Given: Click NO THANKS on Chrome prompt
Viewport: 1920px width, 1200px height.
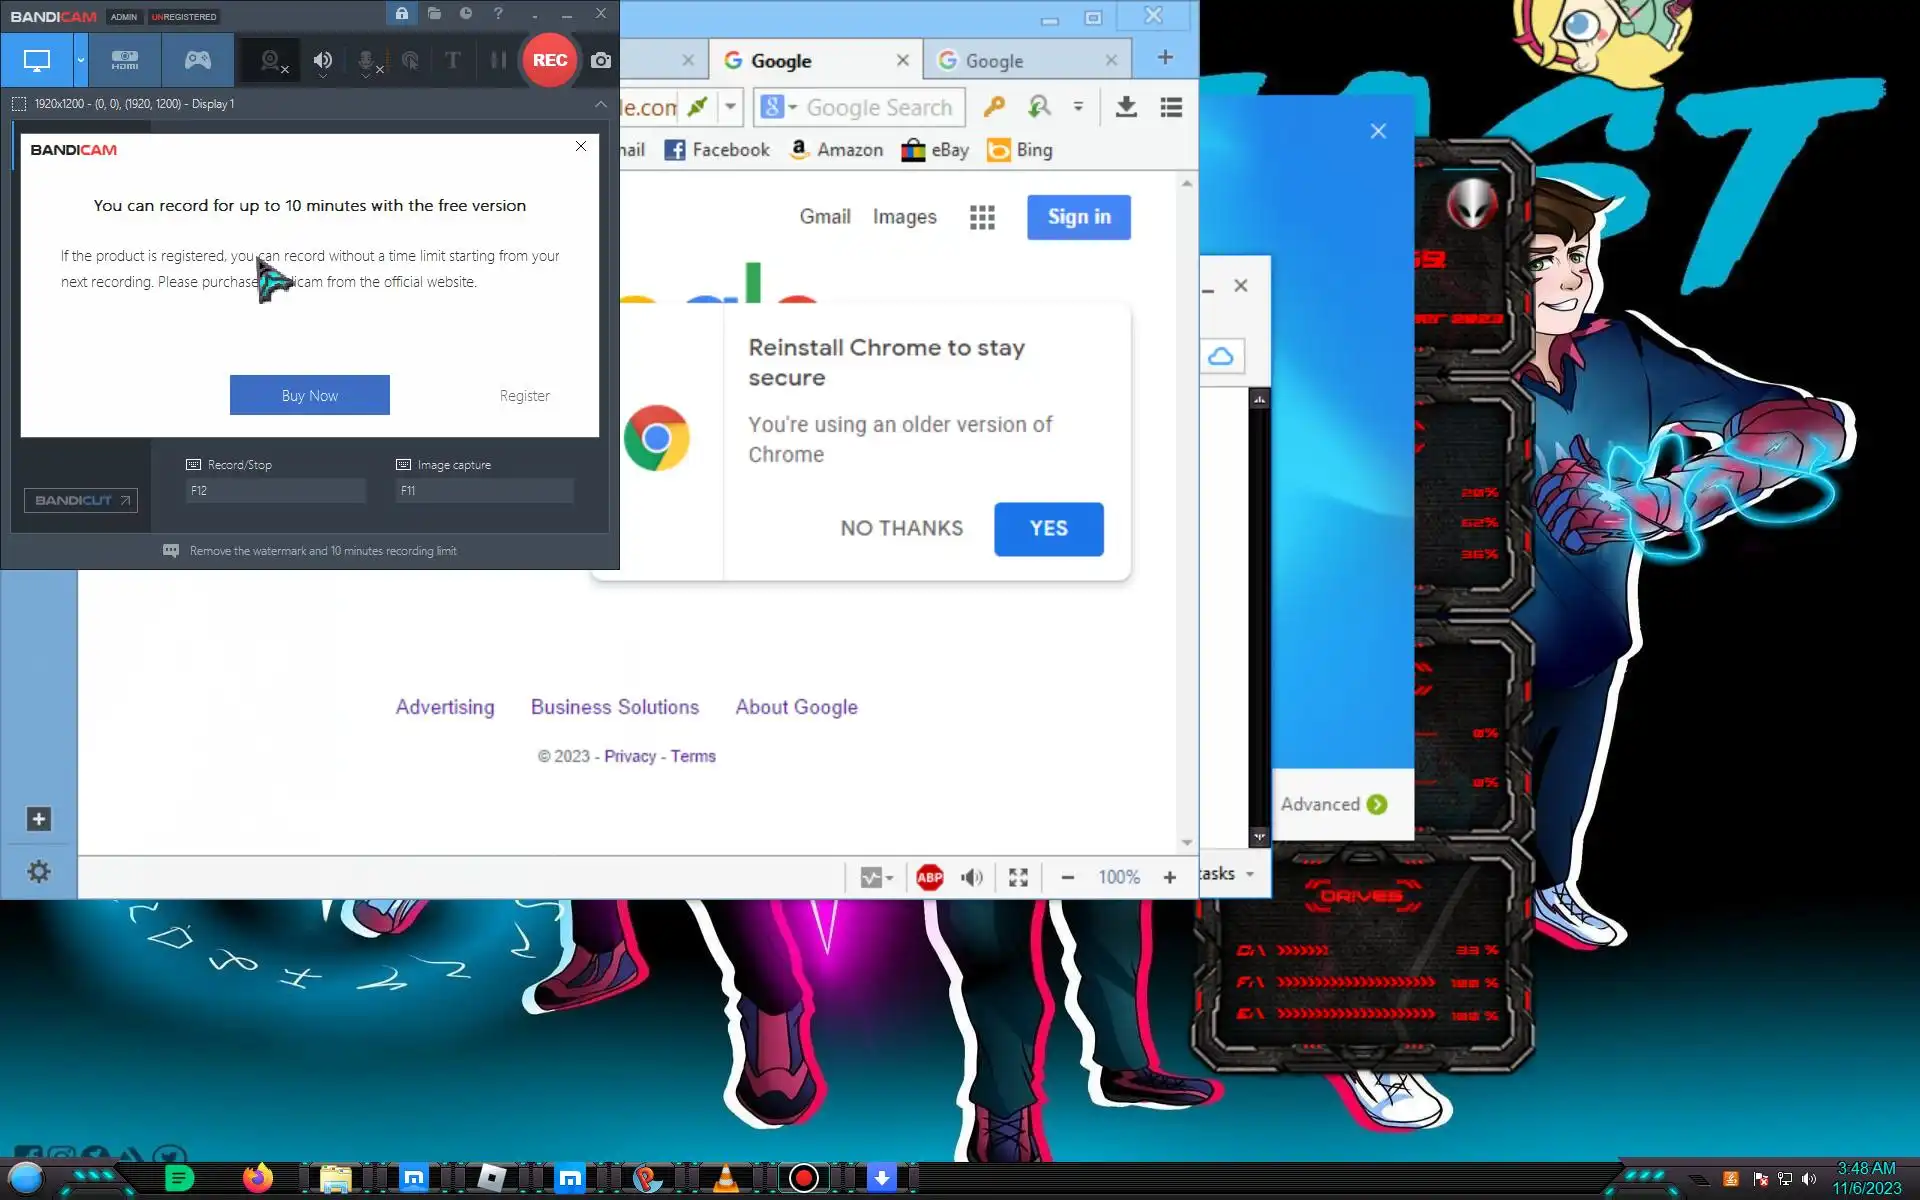Looking at the screenshot, I should [901, 528].
